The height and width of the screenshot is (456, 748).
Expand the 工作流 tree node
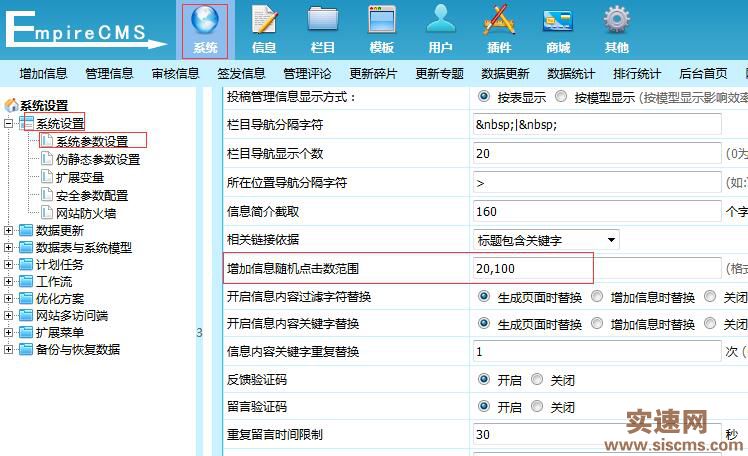pyautogui.click(x=8, y=281)
